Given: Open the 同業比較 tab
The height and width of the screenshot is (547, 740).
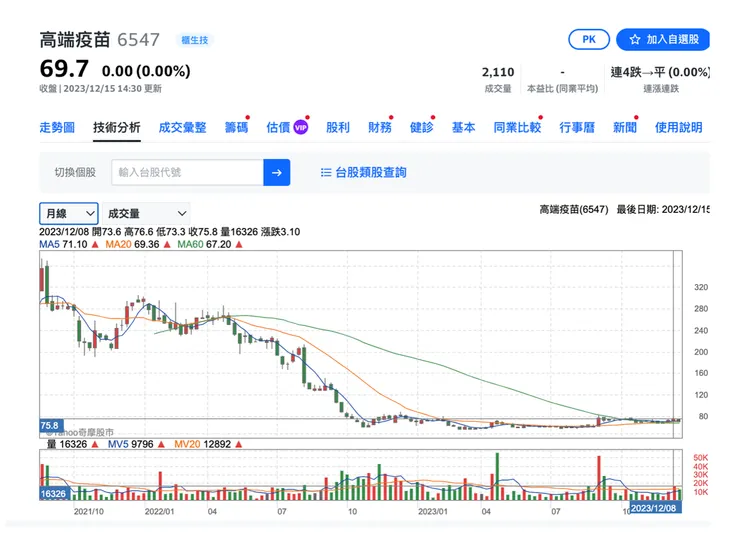Looking at the screenshot, I should [517, 127].
